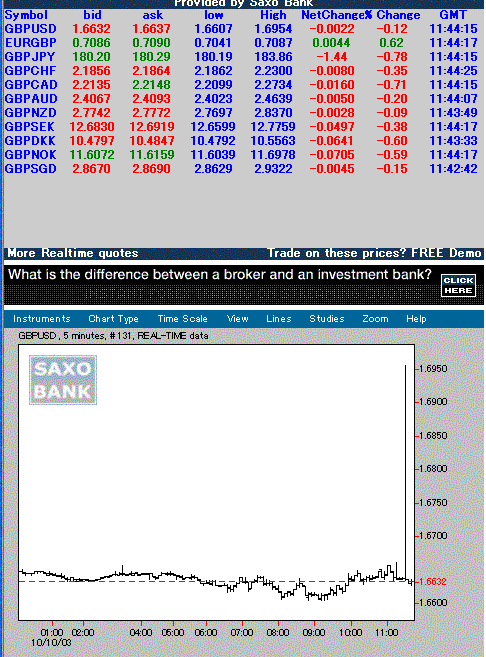Click the GBPNOK ask value 11.6159
The width and height of the screenshot is (486, 657).
point(152,155)
